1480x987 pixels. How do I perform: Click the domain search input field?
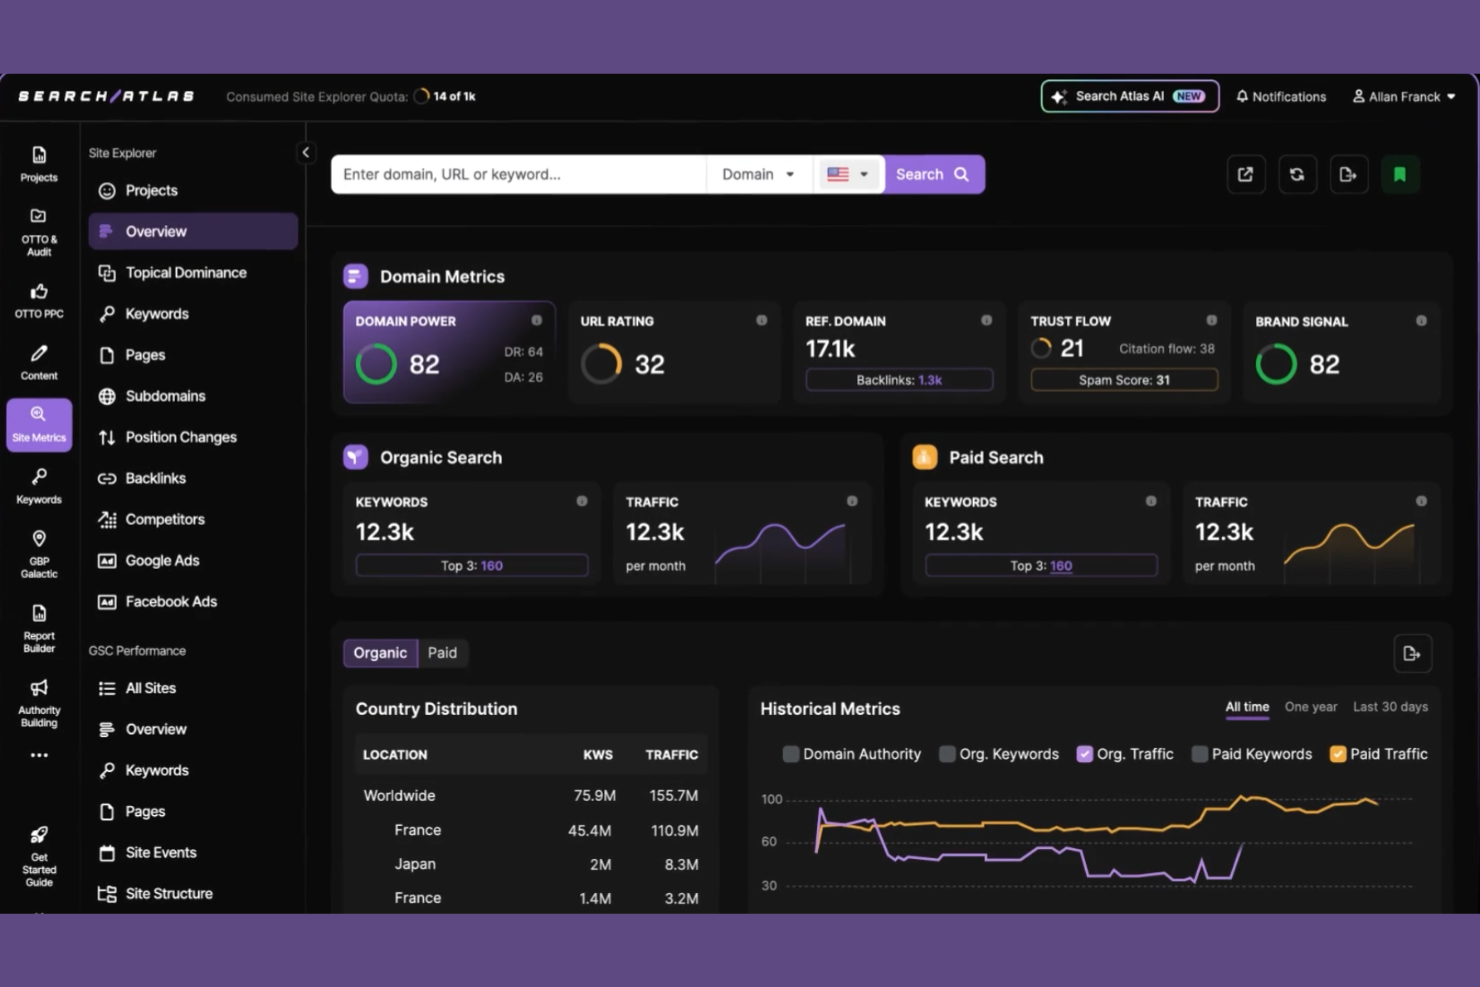pyautogui.click(x=518, y=173)
